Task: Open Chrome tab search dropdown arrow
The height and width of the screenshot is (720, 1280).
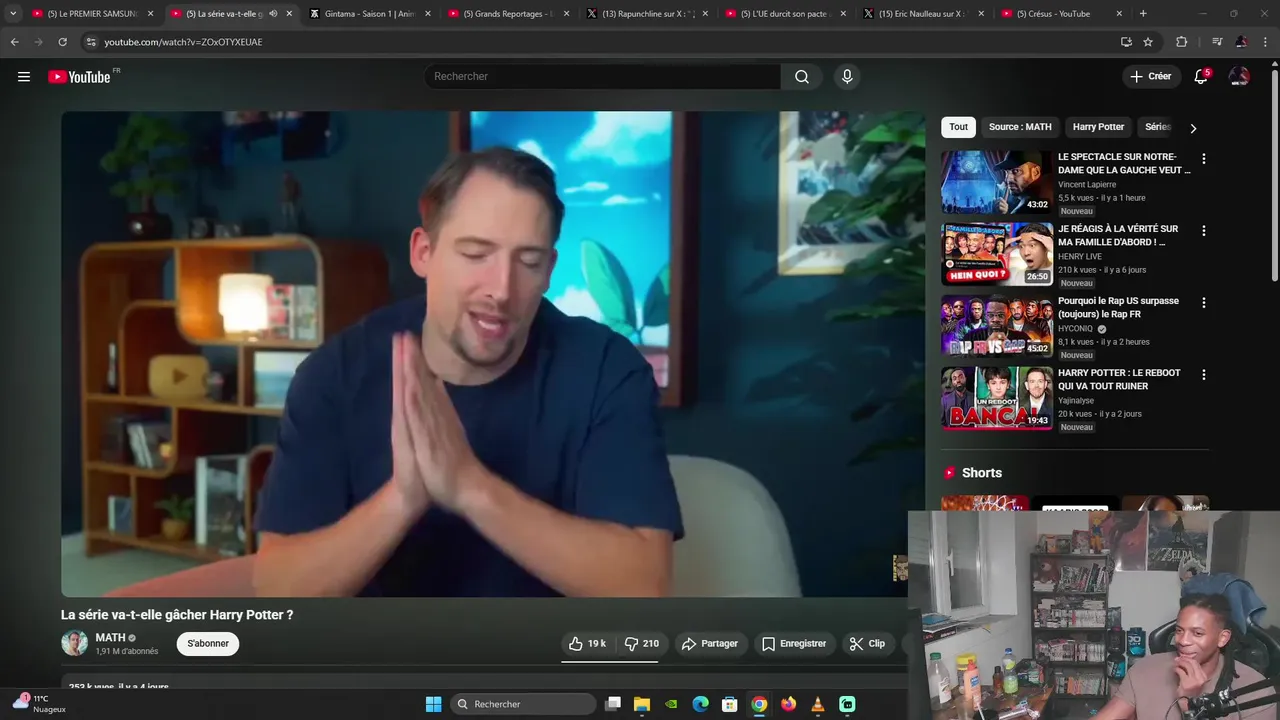Action: pos(13,14)
